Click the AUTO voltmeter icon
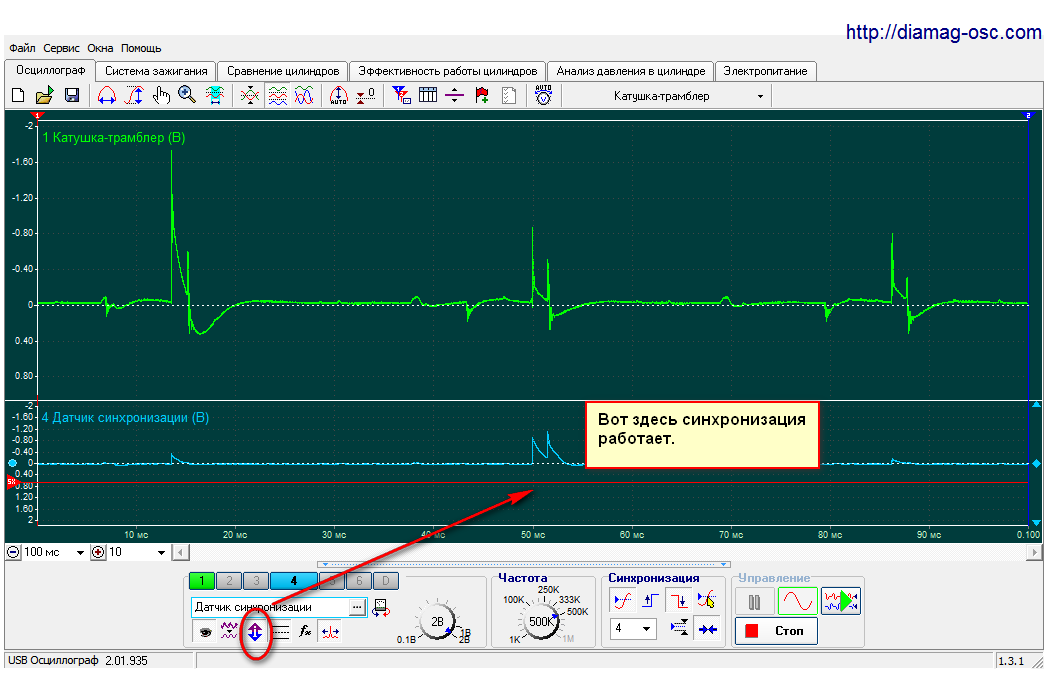The height and width of the screenshot is (673, 1056). (543, 95)
